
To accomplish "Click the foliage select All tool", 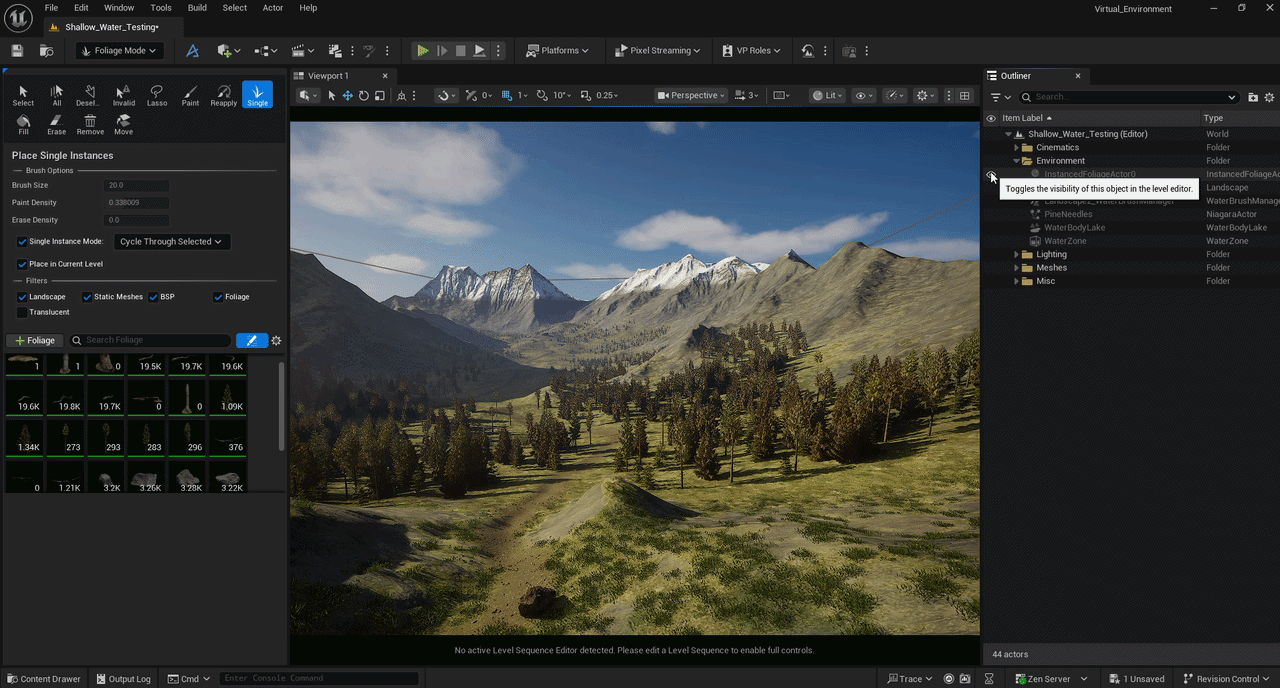I will tap(57, 95).
